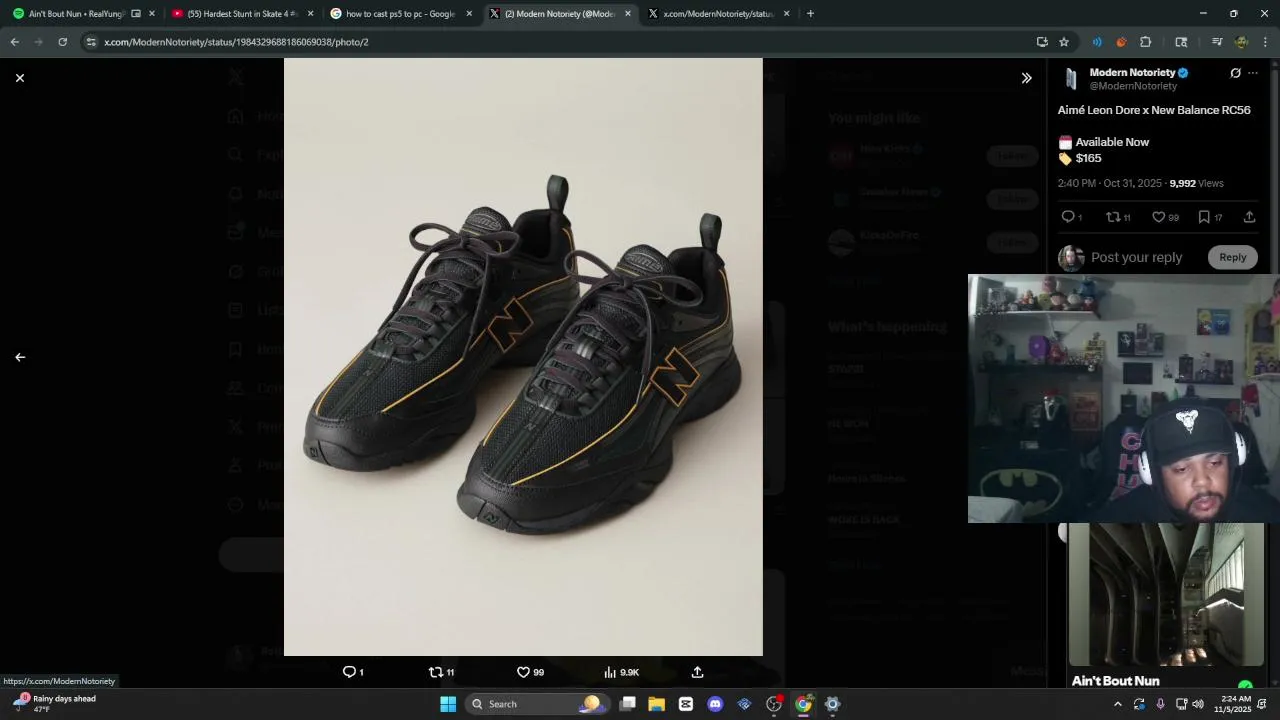The height and width of the screenshot is (720, 1280).
Task: Bookmark this page with the star icon
Action: [1064, 42]
